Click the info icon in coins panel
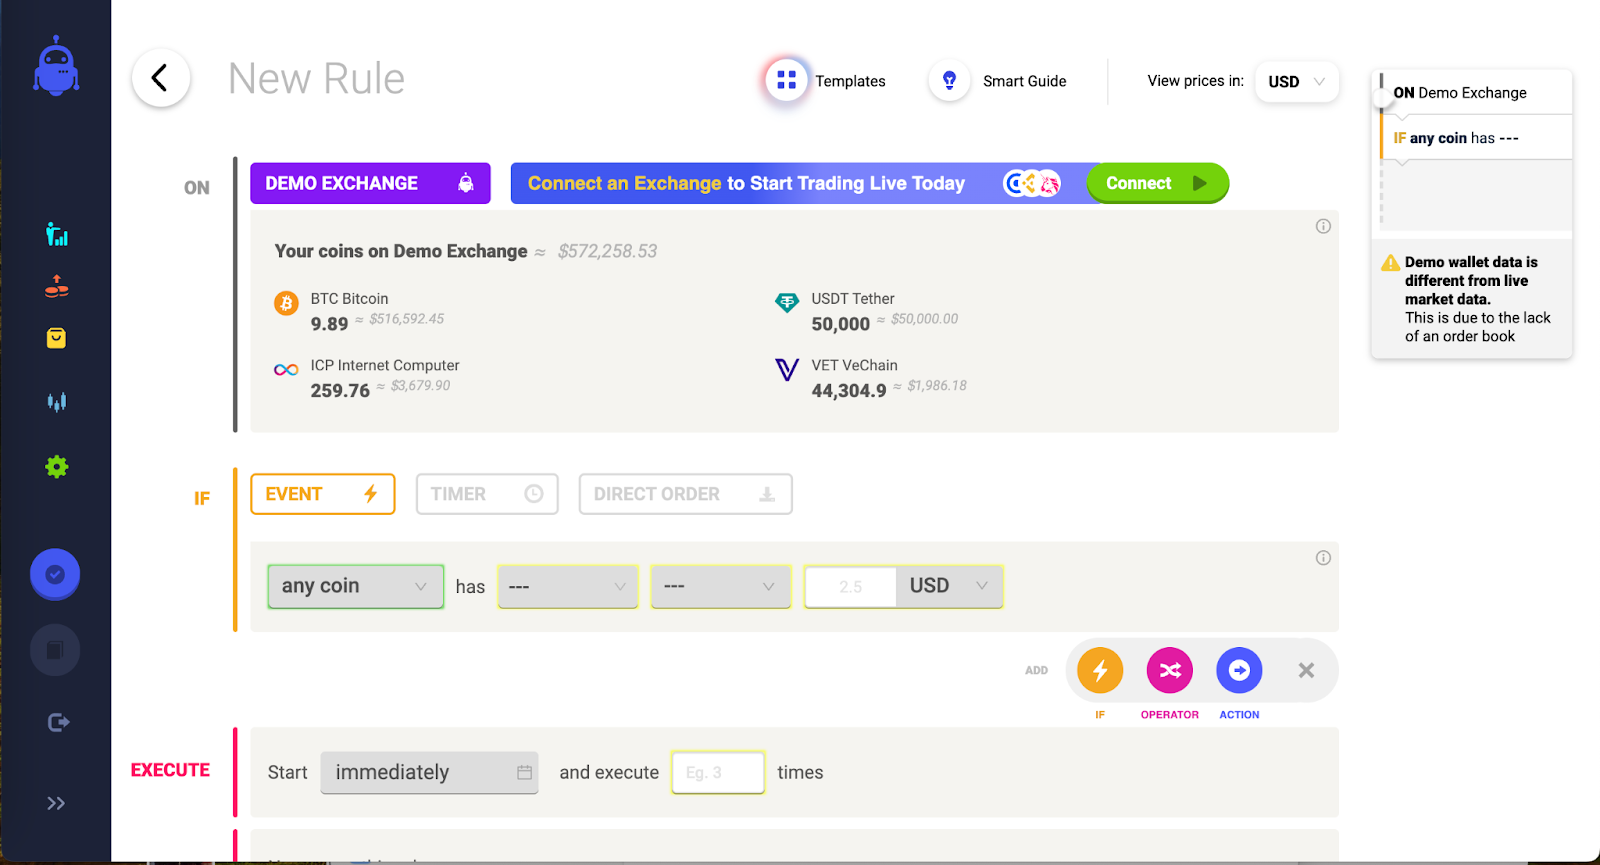The image size is (1600, 865). point(1323,226)
